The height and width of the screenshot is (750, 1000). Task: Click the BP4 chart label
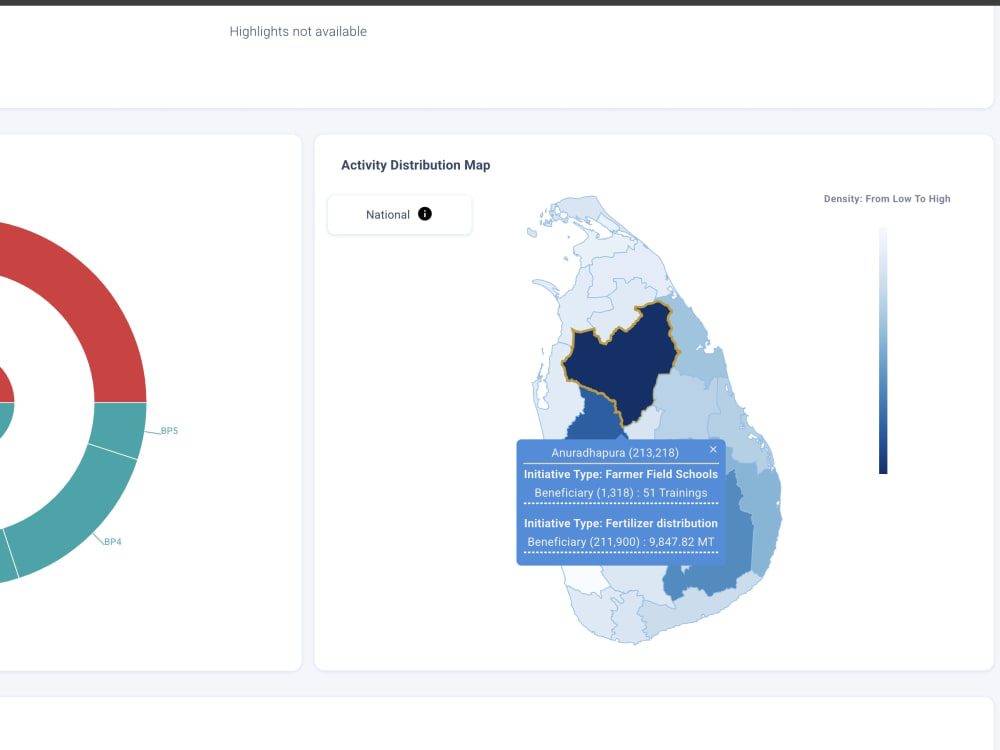113,541
